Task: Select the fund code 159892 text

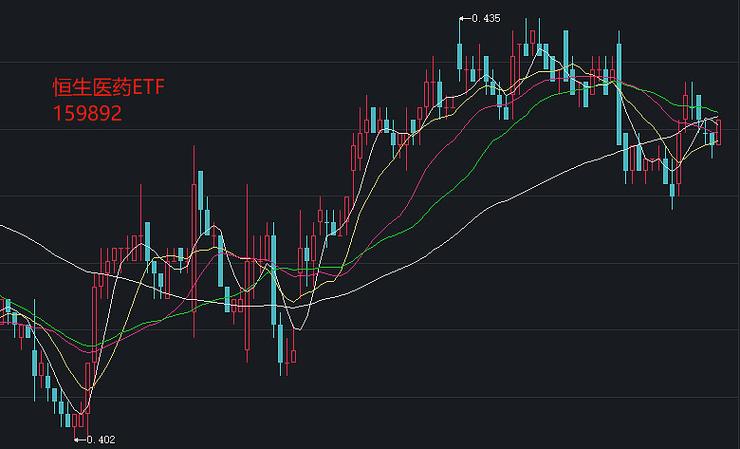Action: tap(87, 114)
